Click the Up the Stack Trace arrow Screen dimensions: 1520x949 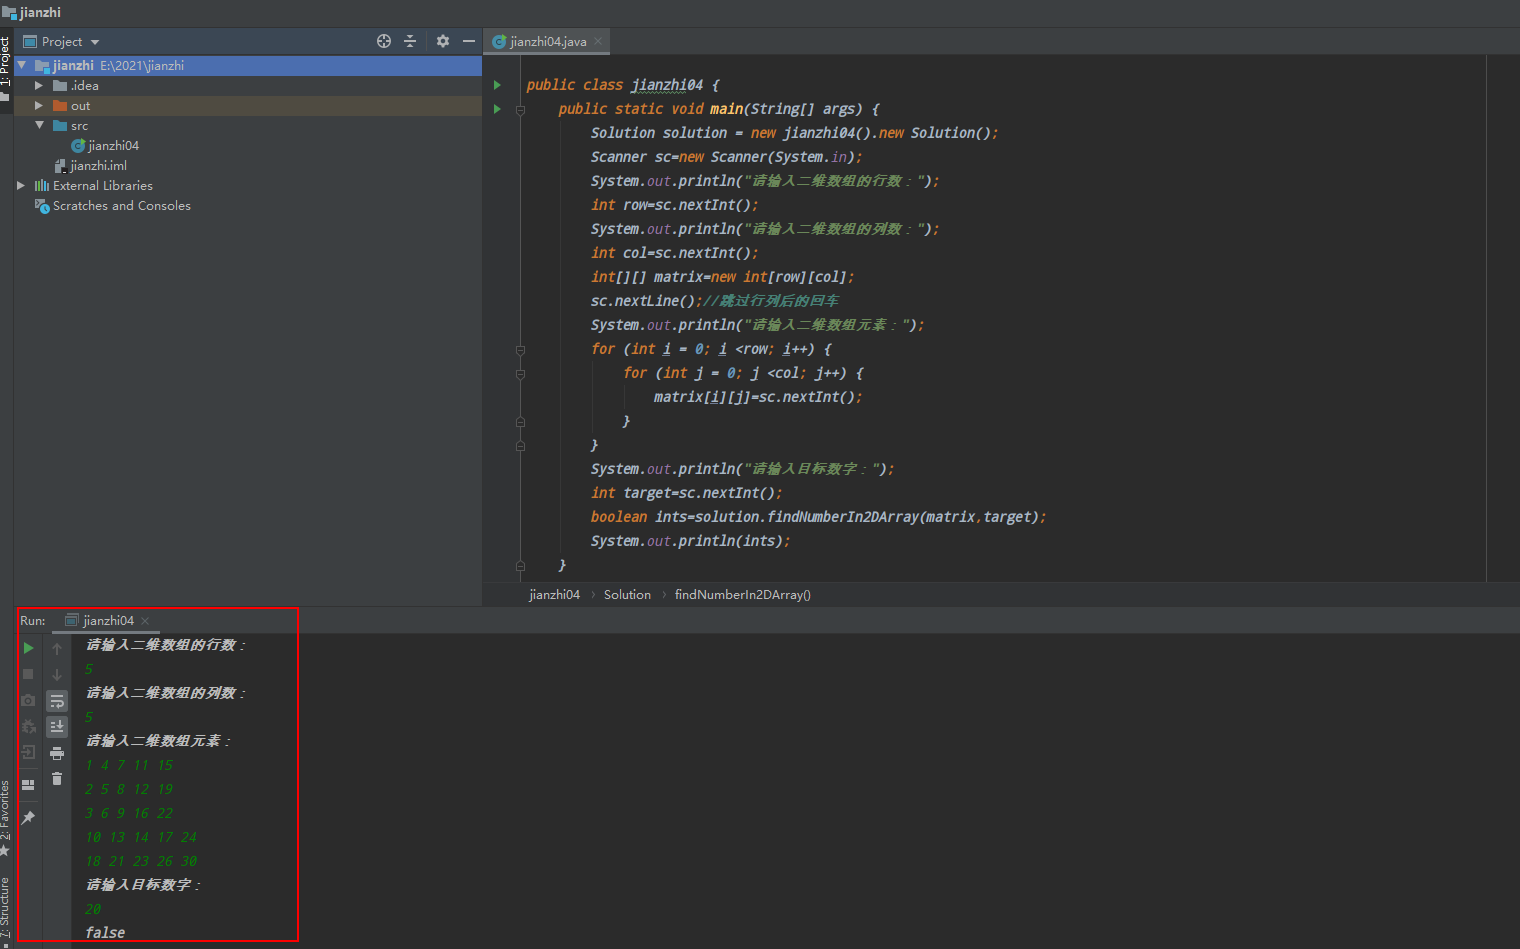pyautogui.click(x=57, y=648)
